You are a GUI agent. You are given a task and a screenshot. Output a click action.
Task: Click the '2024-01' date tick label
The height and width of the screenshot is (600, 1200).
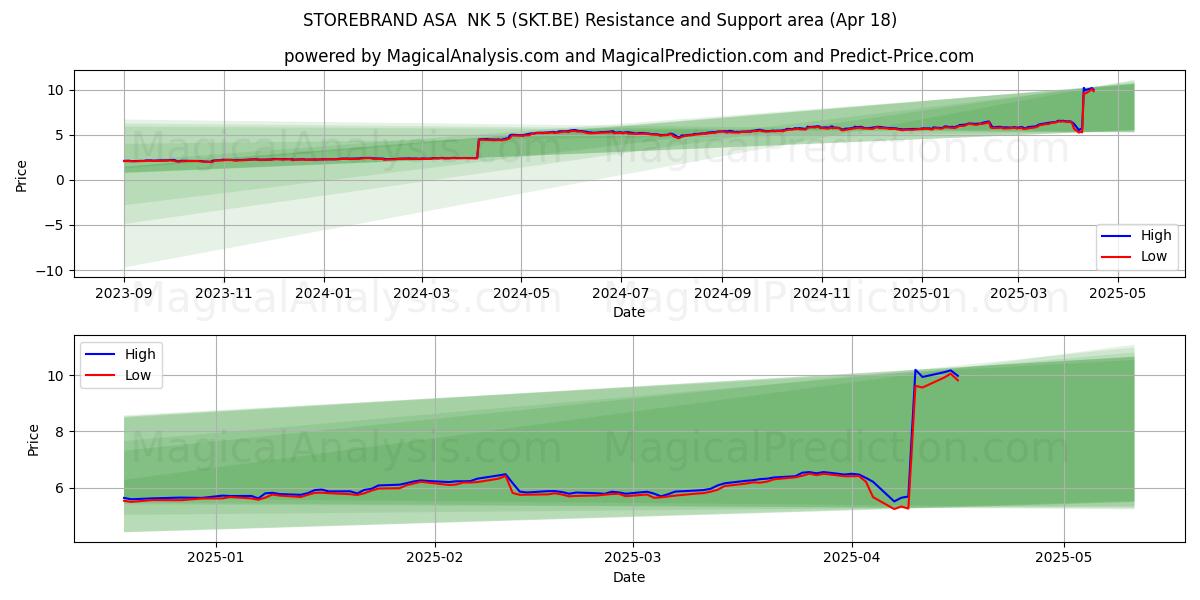click(323, 295)
